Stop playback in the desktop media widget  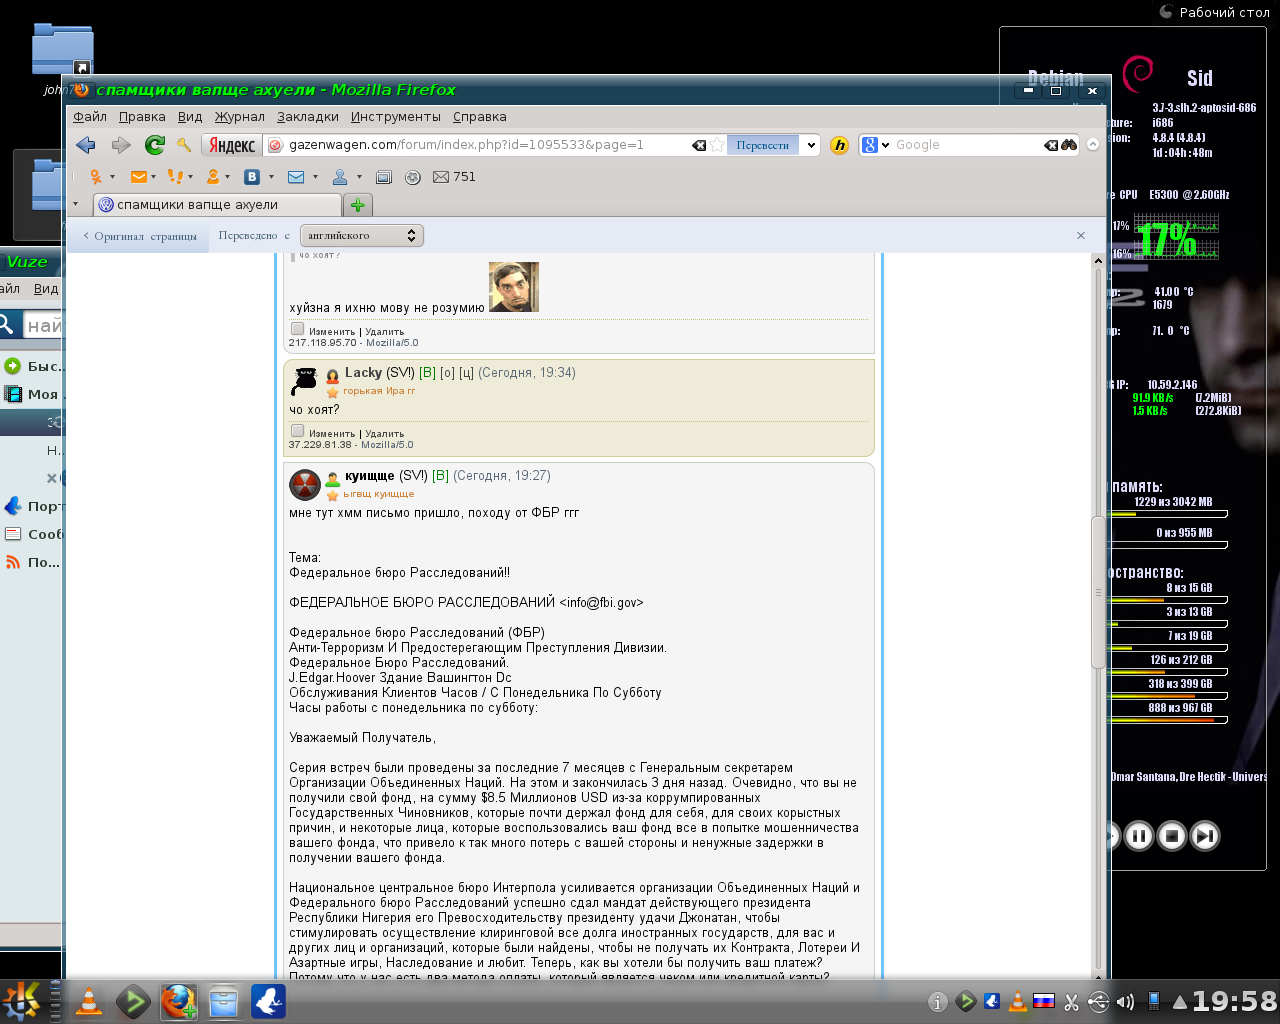point(1172,836)
